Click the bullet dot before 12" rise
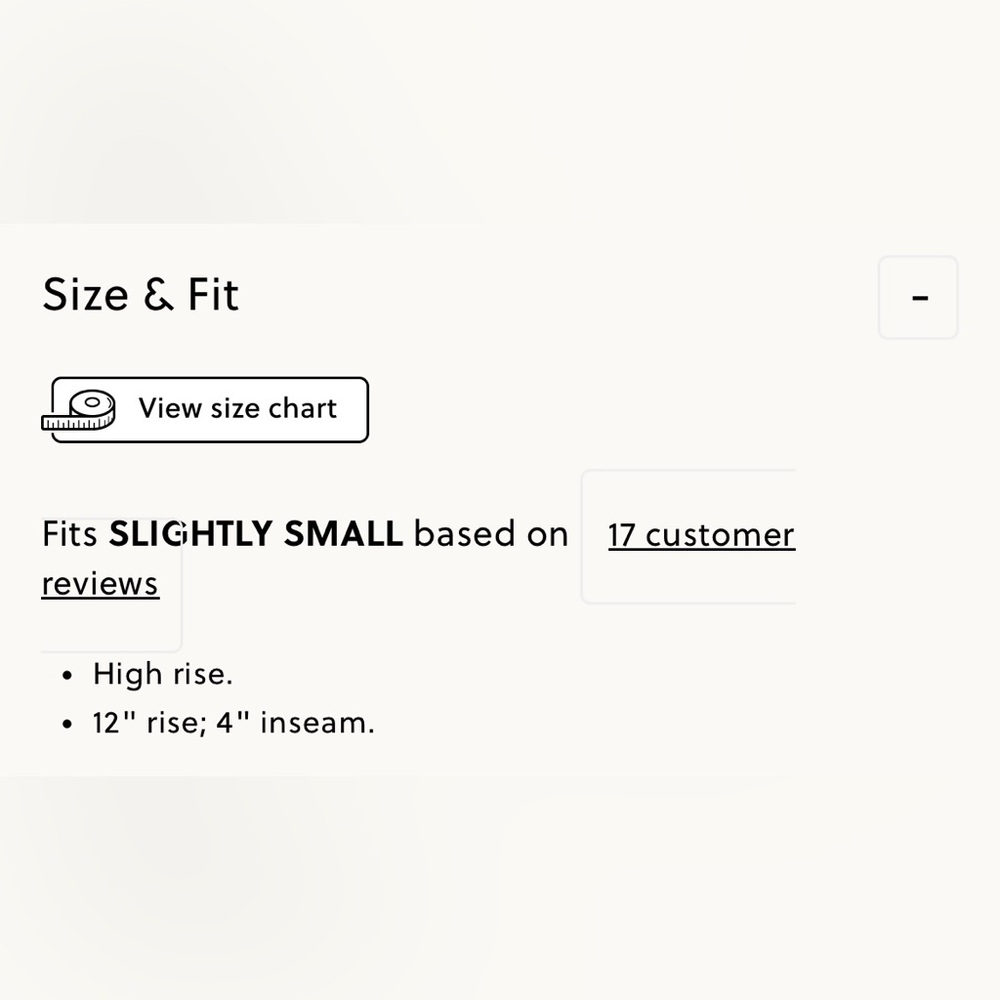 pos(67,724)
